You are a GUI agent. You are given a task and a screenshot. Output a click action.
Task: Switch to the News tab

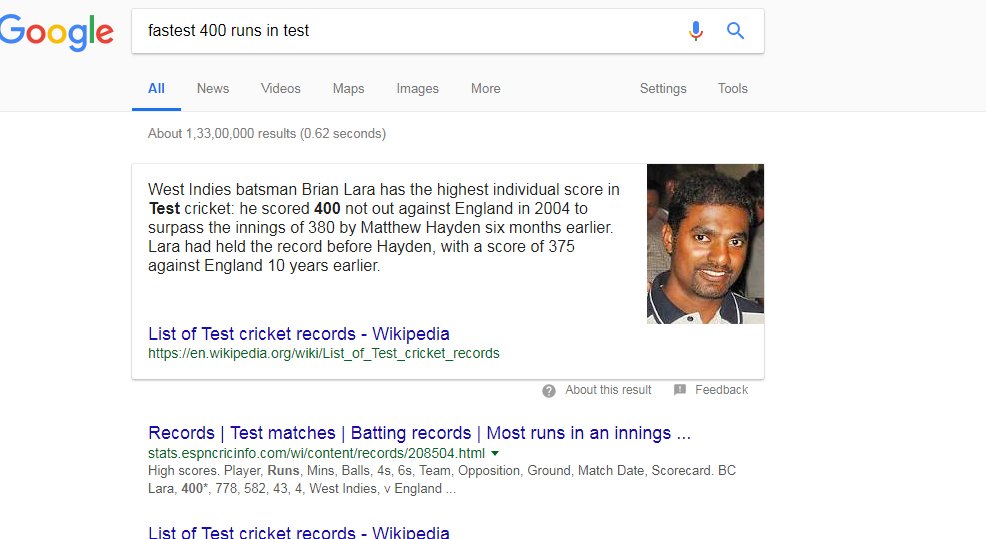(213, 89)
